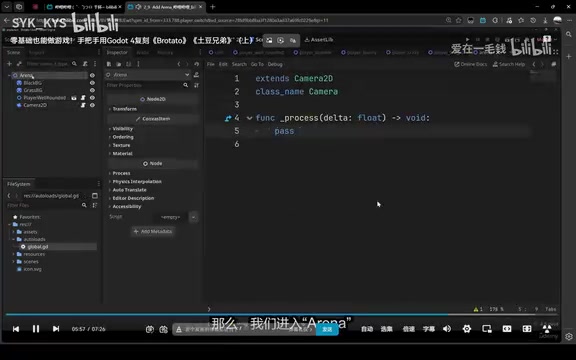This screenshot has height=360, width=576.
Task: Seek on the video progress bar
Action: pyautogui.click(x=282, y=314)
